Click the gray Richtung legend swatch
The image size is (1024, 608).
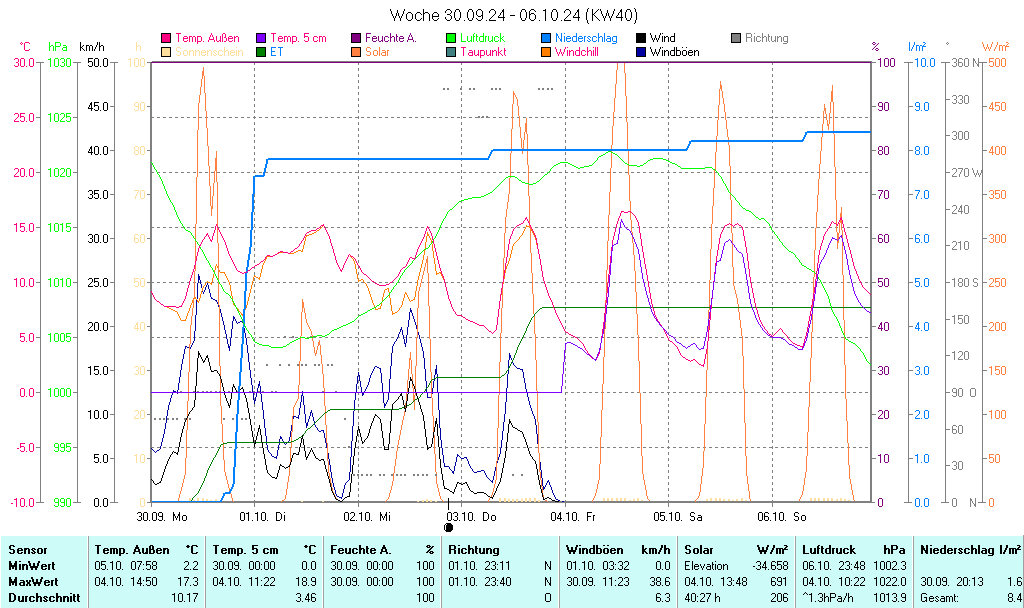click(736, 39)
